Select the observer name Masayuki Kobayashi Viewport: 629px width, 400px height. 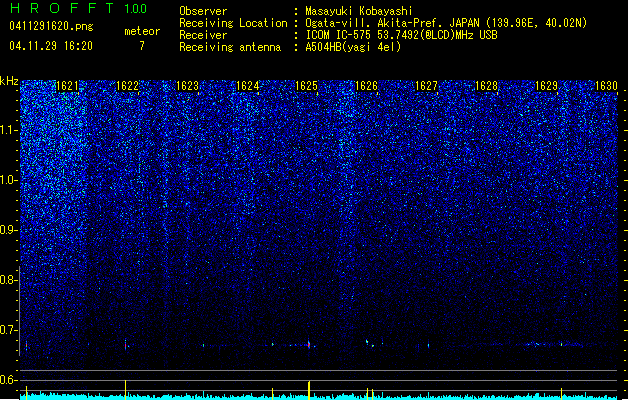pos(359,11)
